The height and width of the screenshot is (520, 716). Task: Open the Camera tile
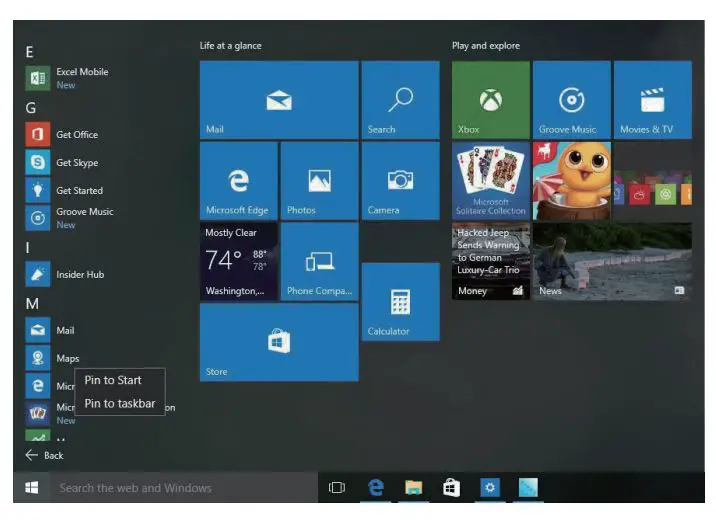(400, 181)
